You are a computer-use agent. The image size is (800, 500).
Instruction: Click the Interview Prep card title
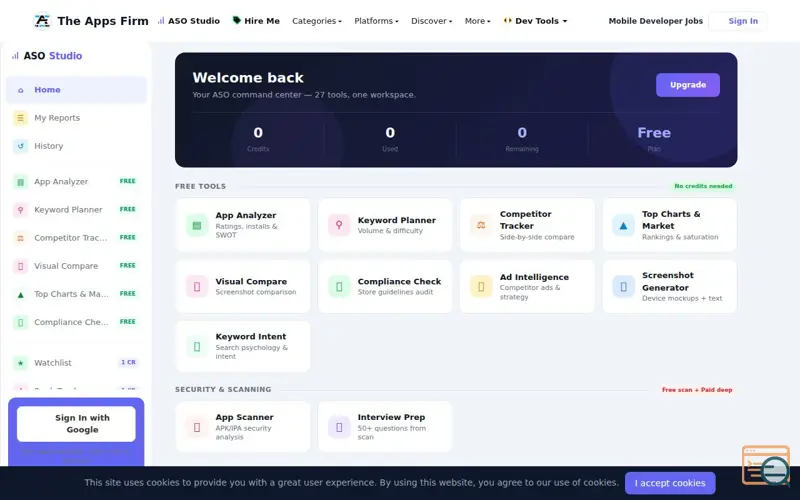[391, 417]
